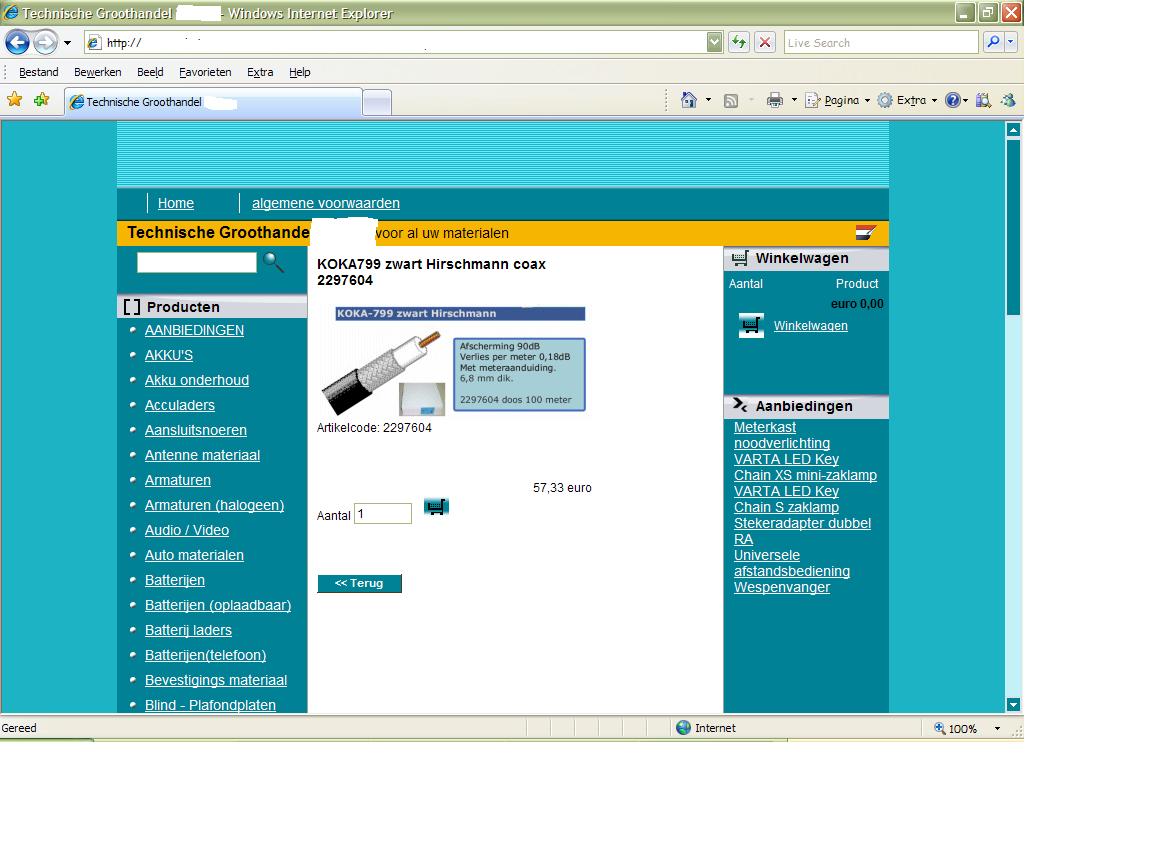Image resolution: width=1152 pixels, height=864 pixels.
Task: Open the Extra menu in menu bar
Action: tap(260, 72)
